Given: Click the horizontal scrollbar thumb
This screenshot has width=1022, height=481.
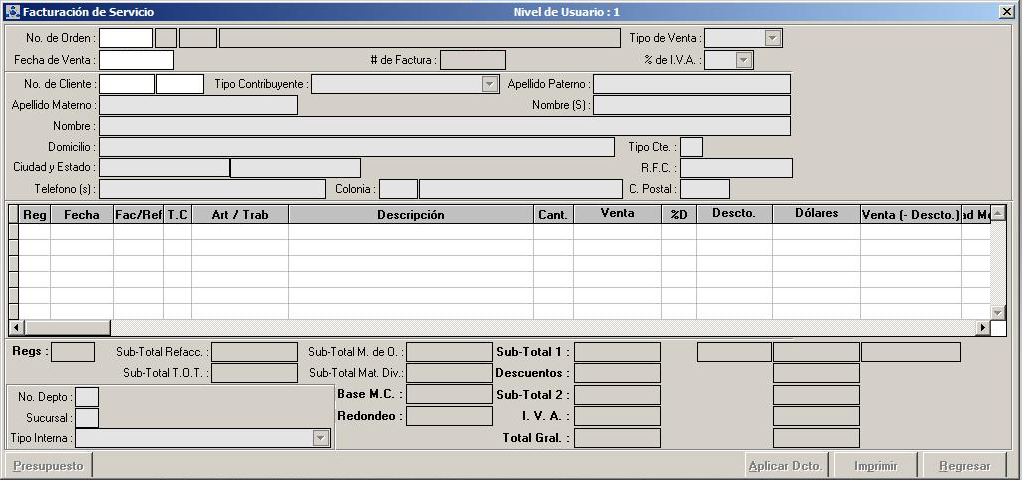Looking at the screenshot, I should 66,328.
